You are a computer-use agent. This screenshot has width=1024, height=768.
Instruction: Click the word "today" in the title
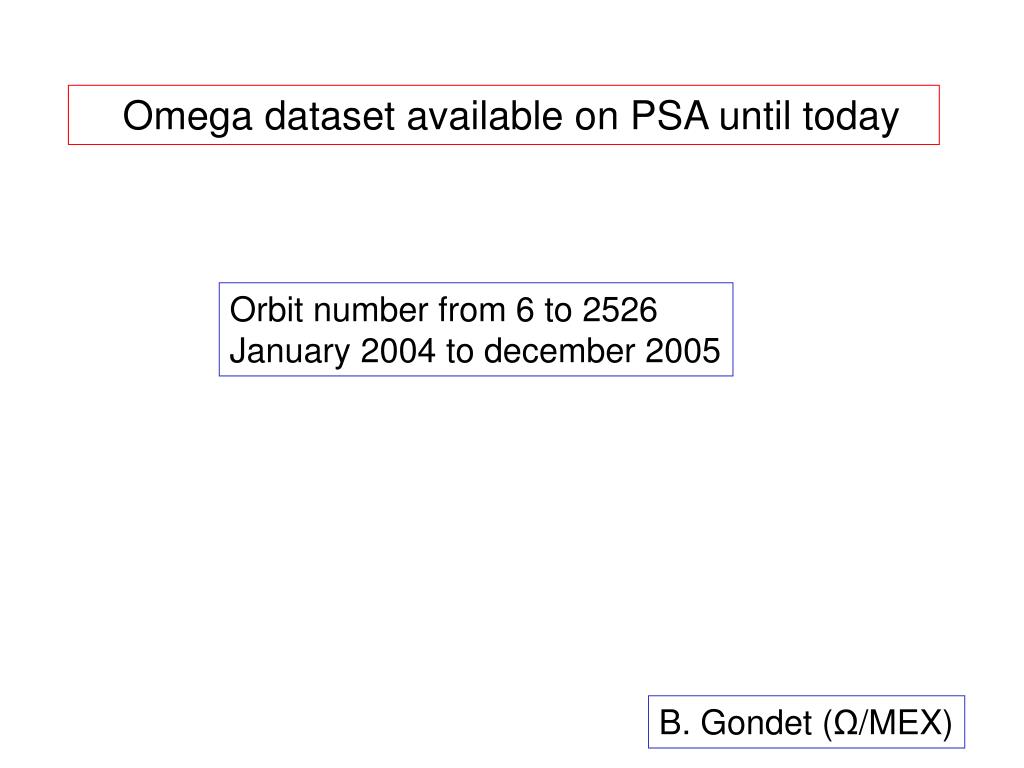(x=850, y=118)
